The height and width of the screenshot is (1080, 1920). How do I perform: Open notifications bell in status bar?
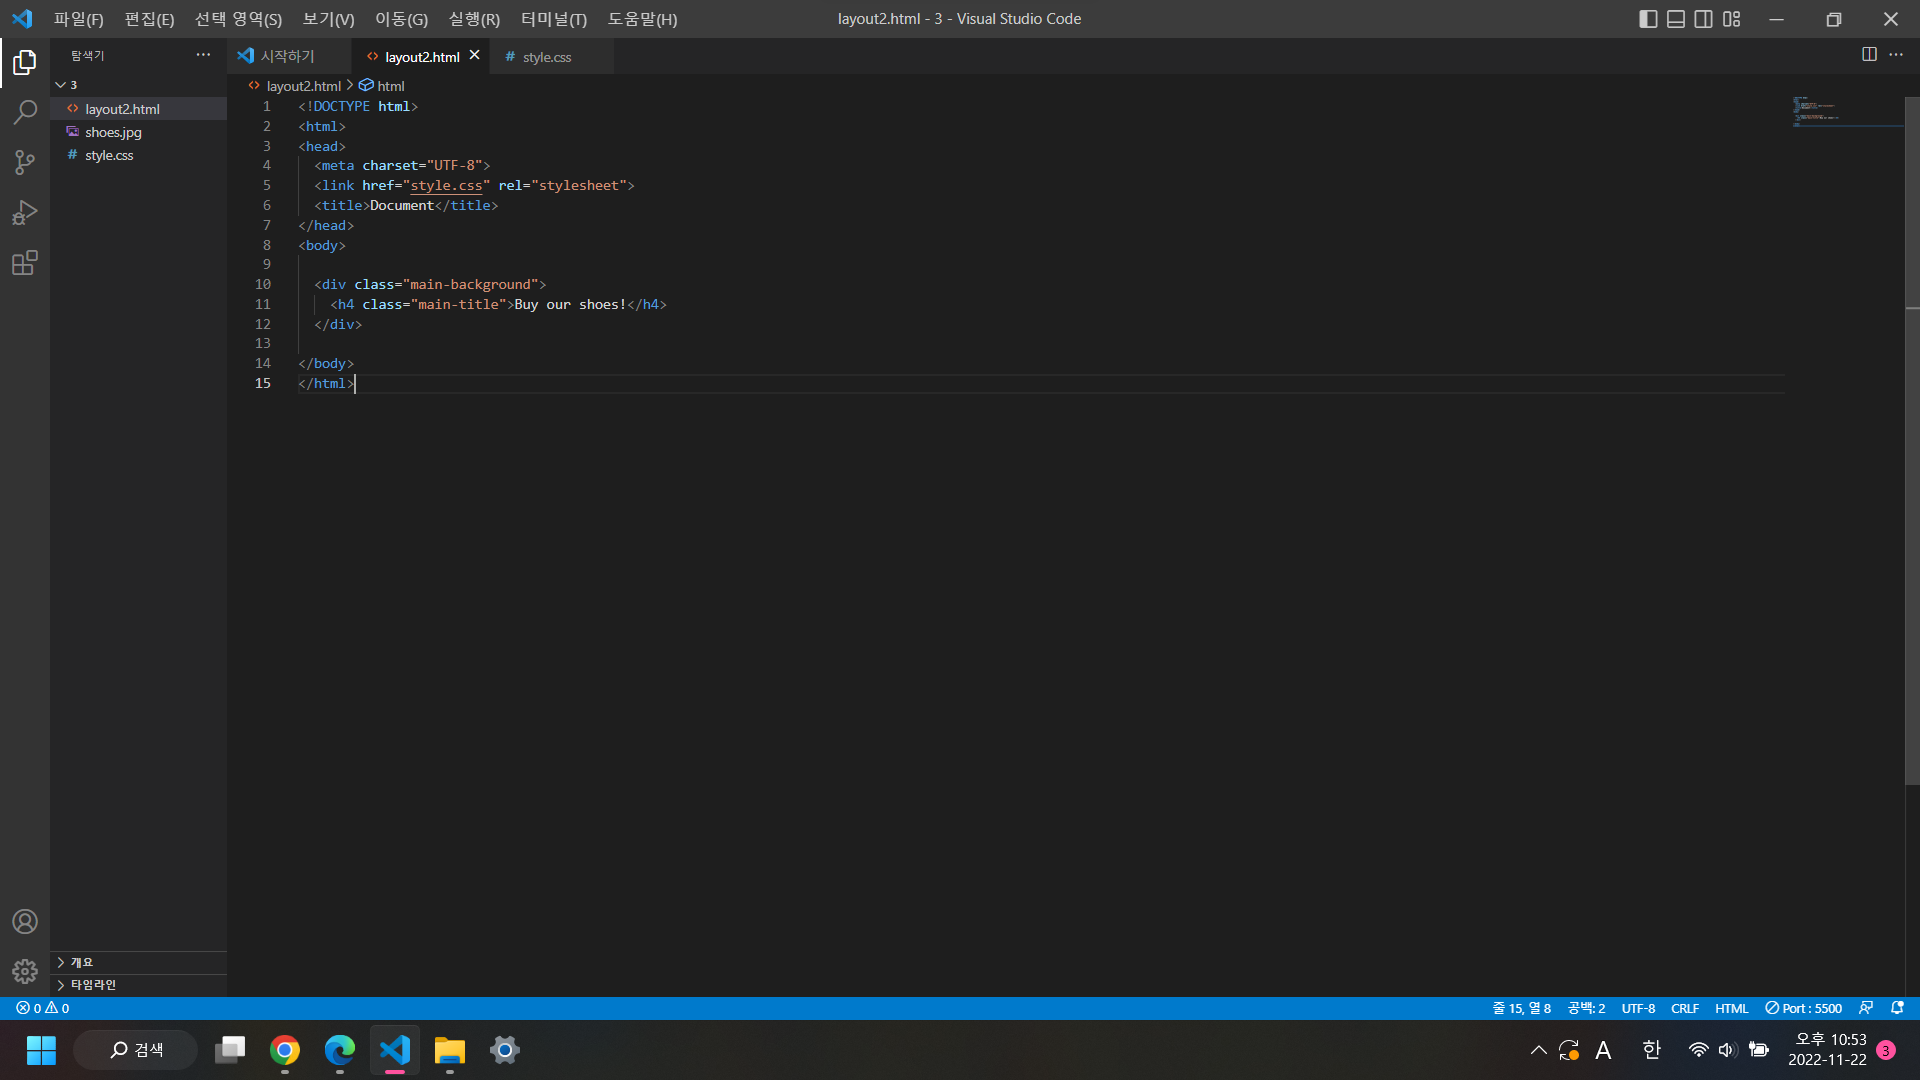tap(1897, 1008)
